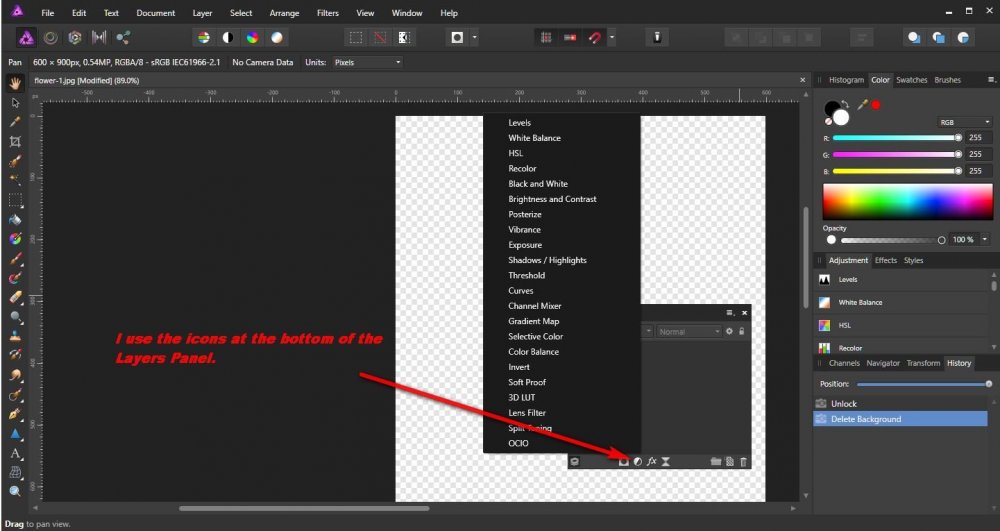Click the Layer Effects fx icon
Image resolution: width=1000 pixels, height=531 pixels.
click(x=650, y=461)
